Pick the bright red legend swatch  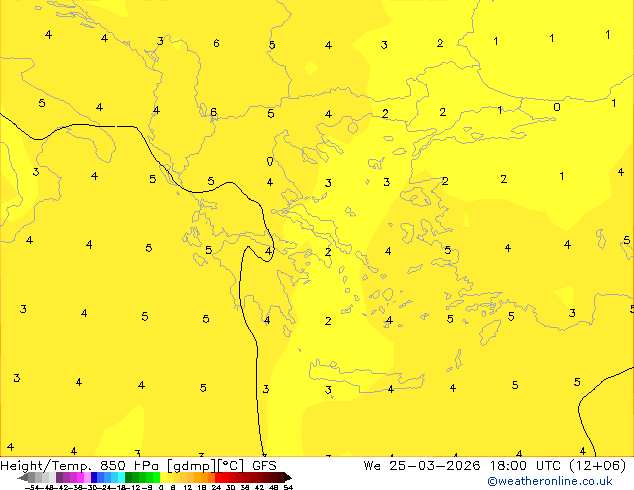pyautogui.click(x=219, y=477)
